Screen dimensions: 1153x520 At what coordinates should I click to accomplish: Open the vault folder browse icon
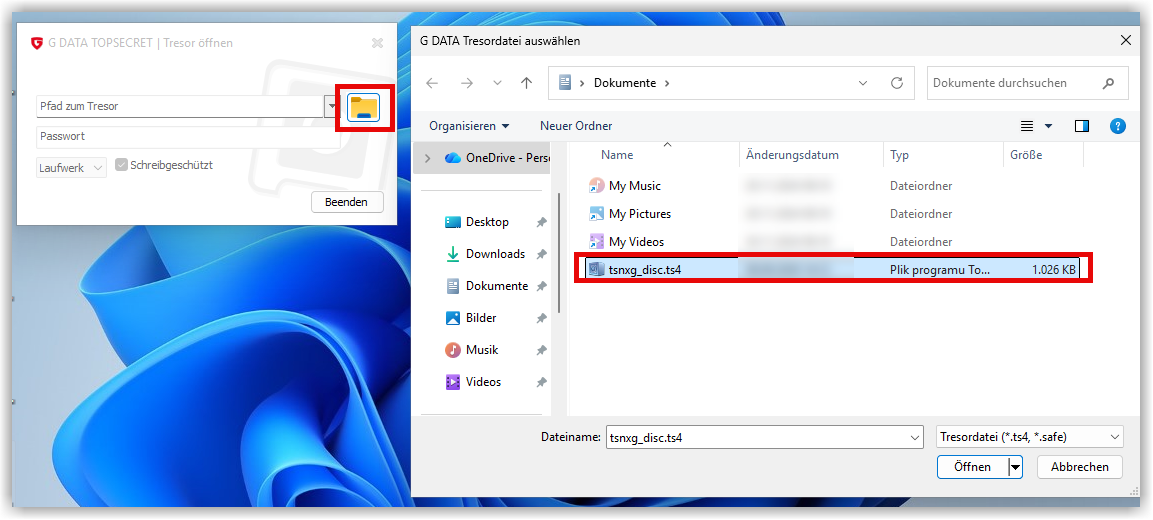(x=364, y=108)
